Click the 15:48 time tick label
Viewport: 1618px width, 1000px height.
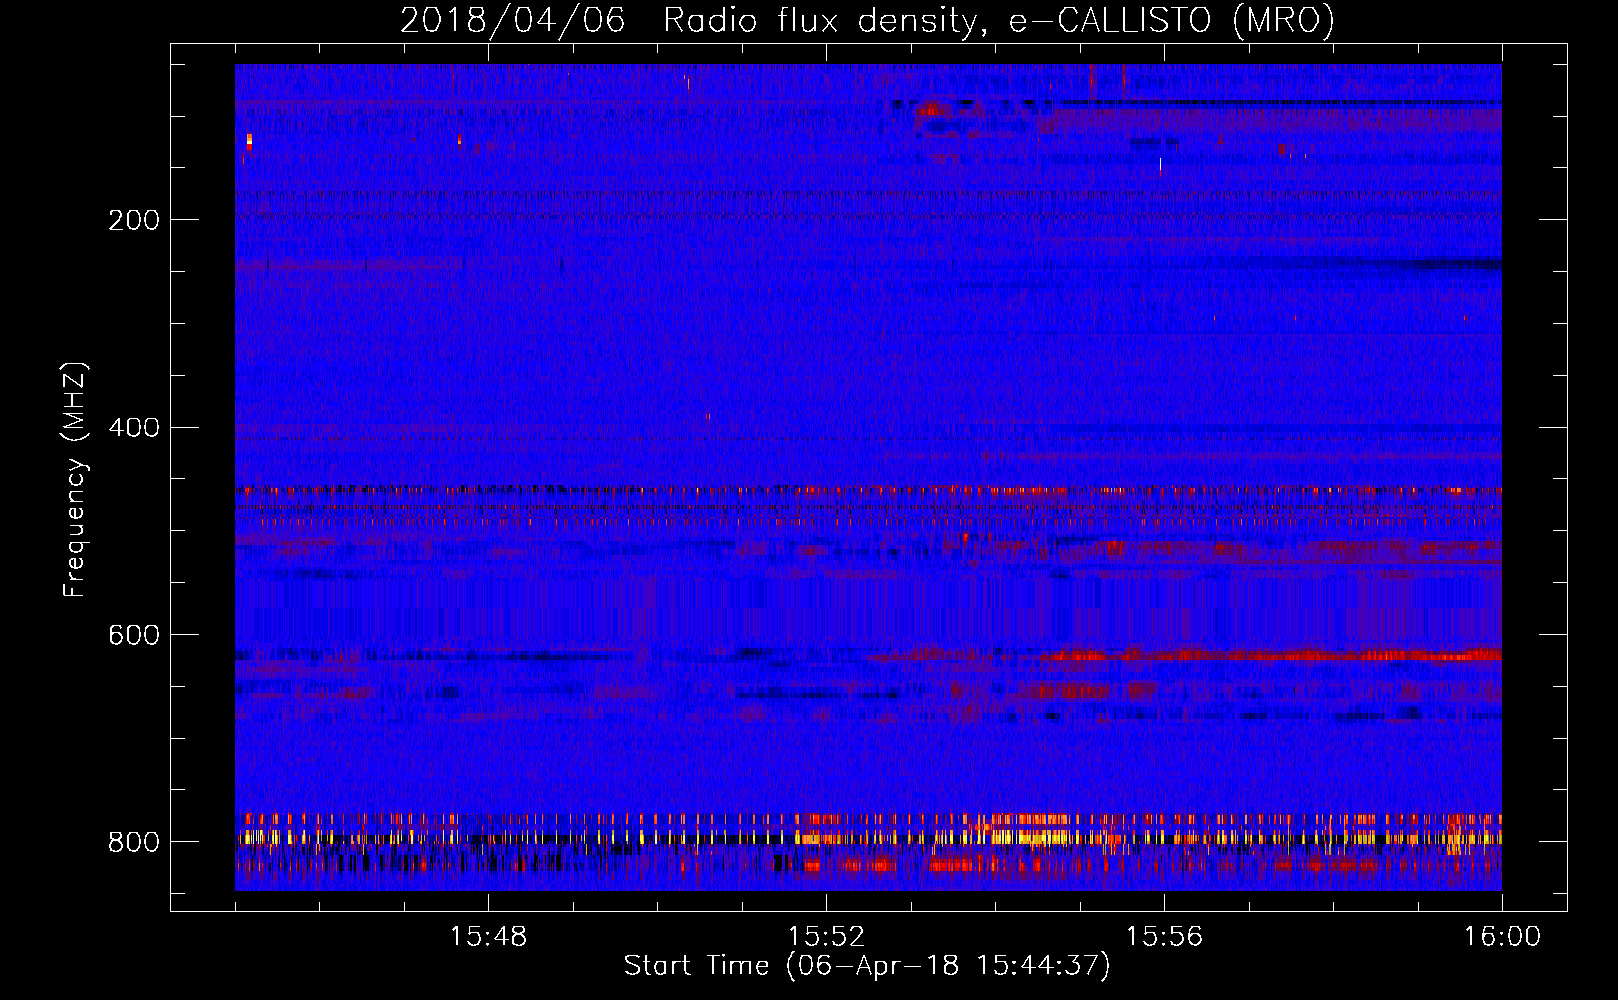[x=488, y=937]
